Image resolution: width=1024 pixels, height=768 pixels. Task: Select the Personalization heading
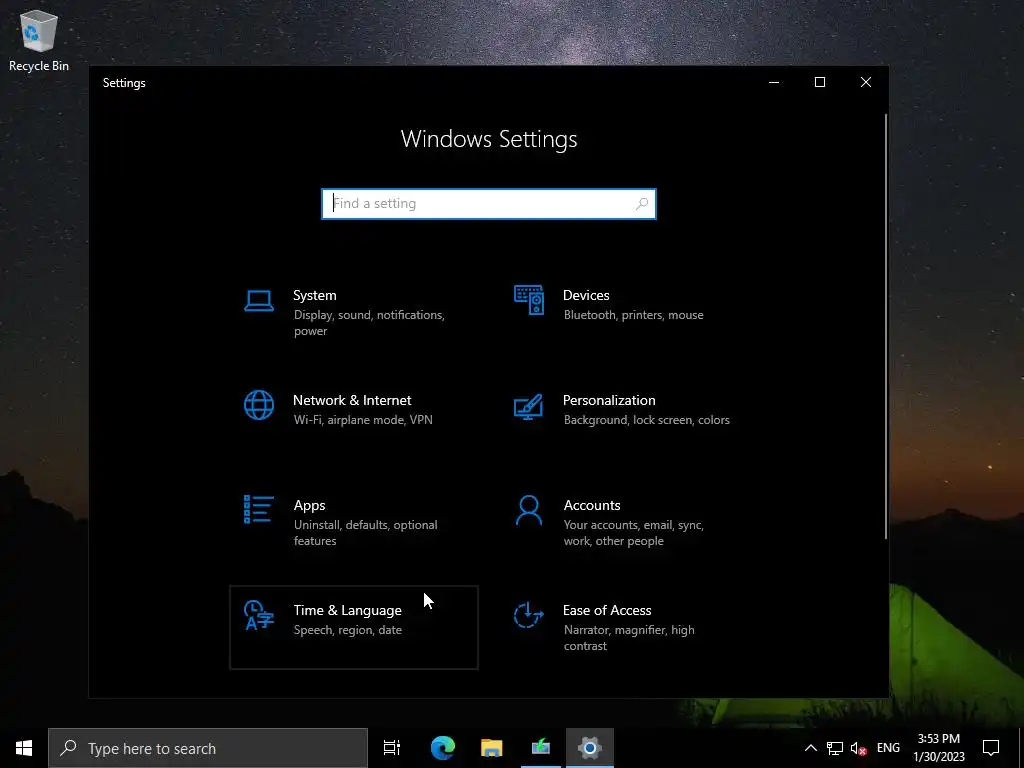[609, 400]
